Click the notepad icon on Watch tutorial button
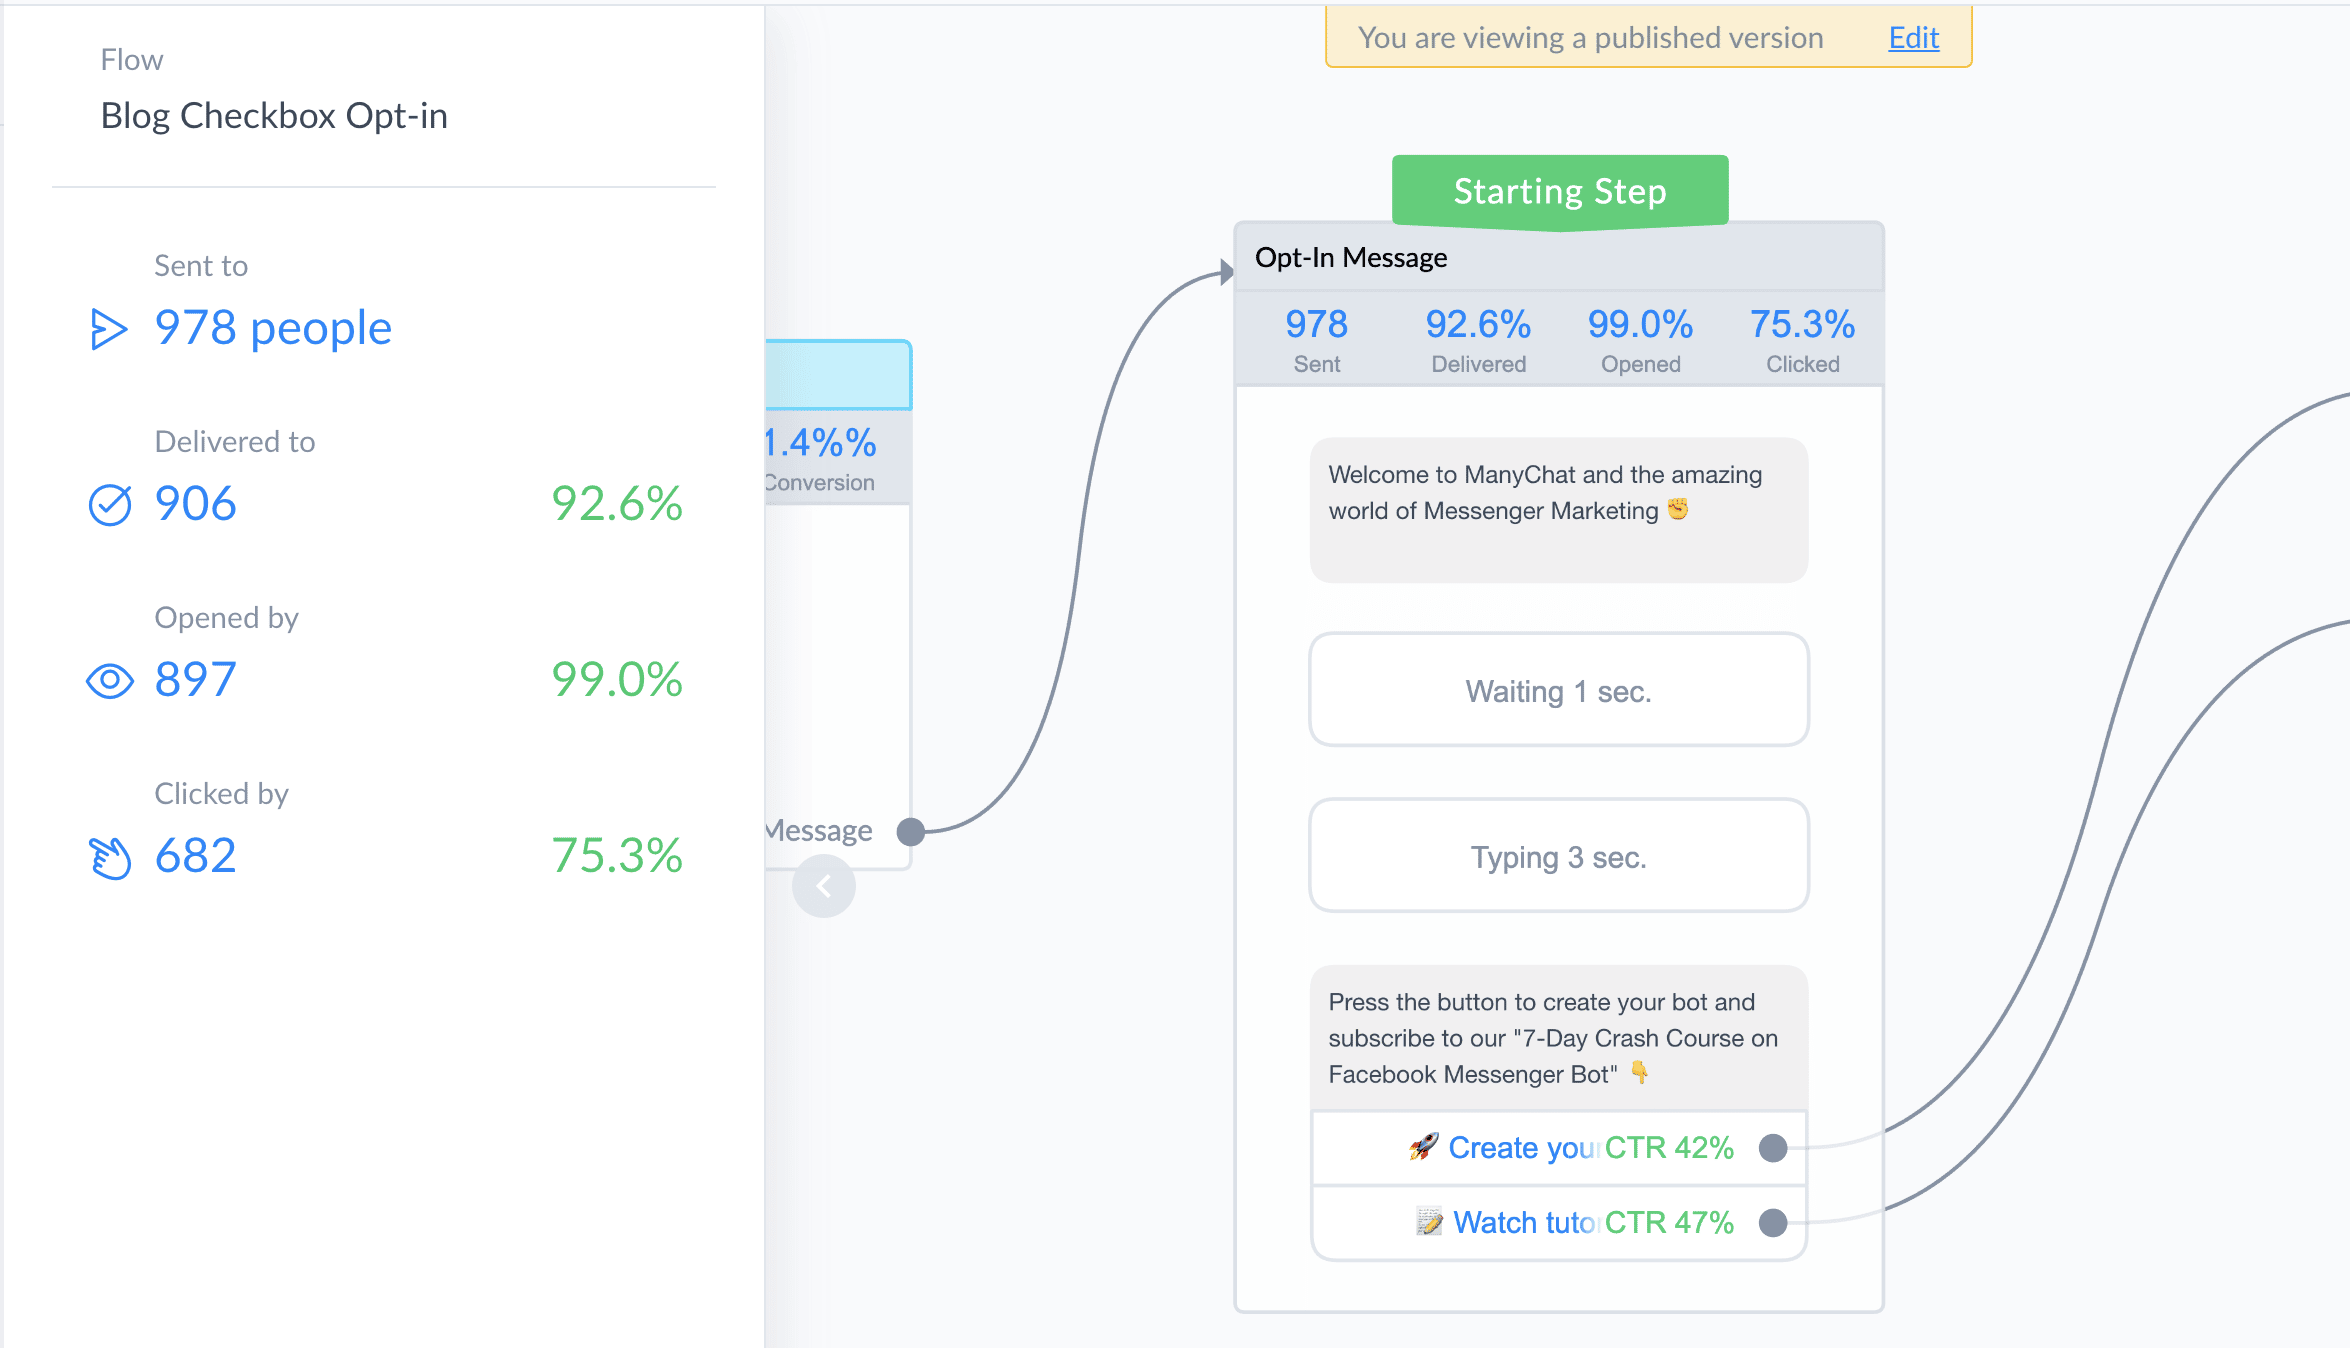This screenshot has height=1348, width=2350. (x=1430, y=1222)
